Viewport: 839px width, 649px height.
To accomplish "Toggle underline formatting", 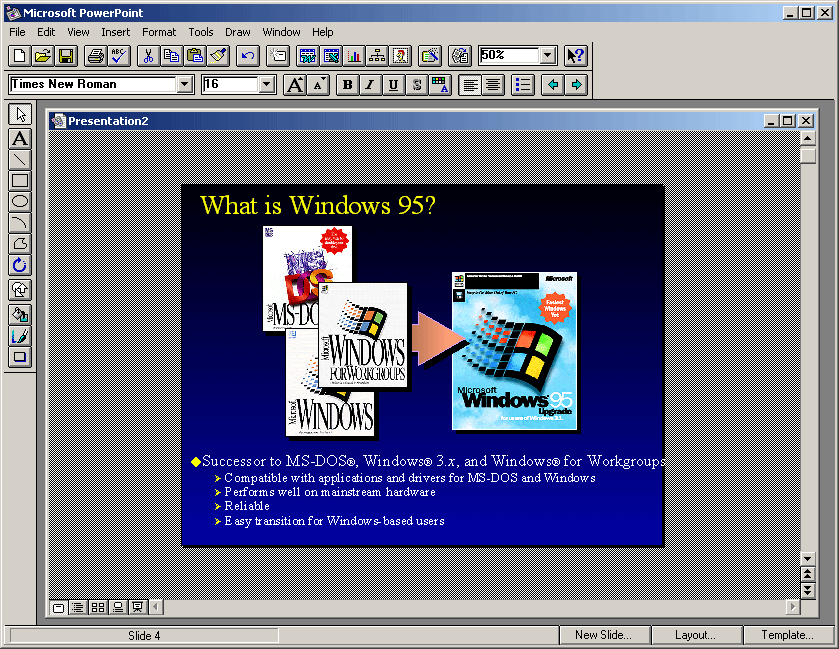I will 393,85.
